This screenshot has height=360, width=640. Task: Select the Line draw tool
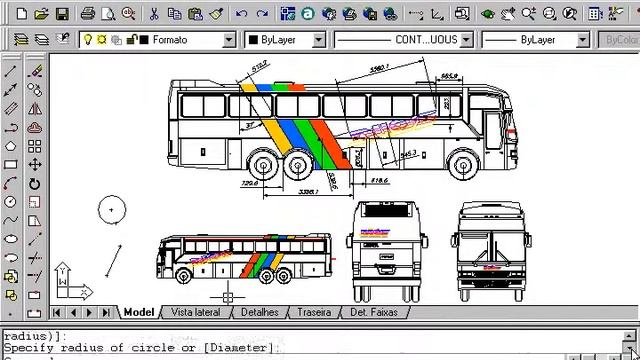11,71
